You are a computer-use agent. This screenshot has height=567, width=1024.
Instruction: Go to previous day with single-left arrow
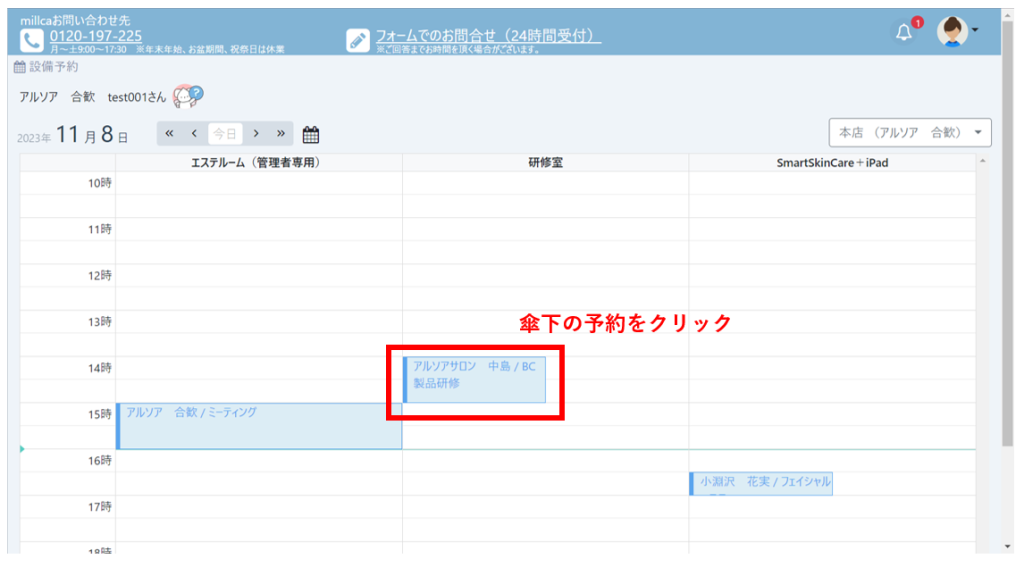click(x=194, y=134)
